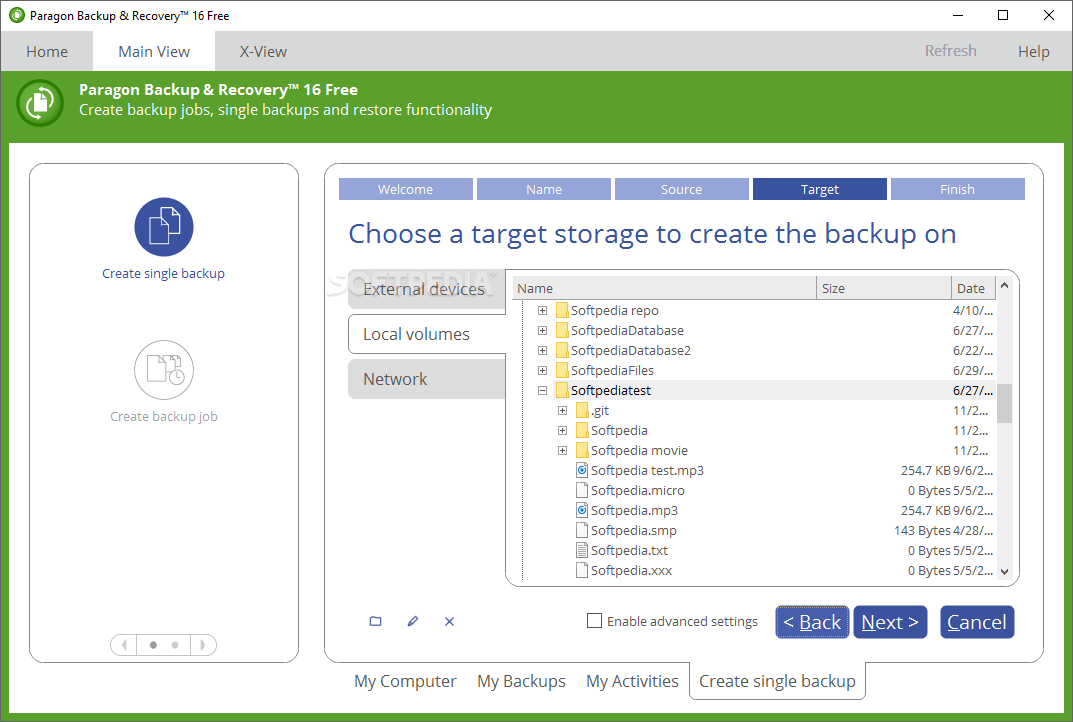Click the Softpedia test.mp3 audio file icon
The width and height of the screenshot is (1073, 722).
[582, 470]
